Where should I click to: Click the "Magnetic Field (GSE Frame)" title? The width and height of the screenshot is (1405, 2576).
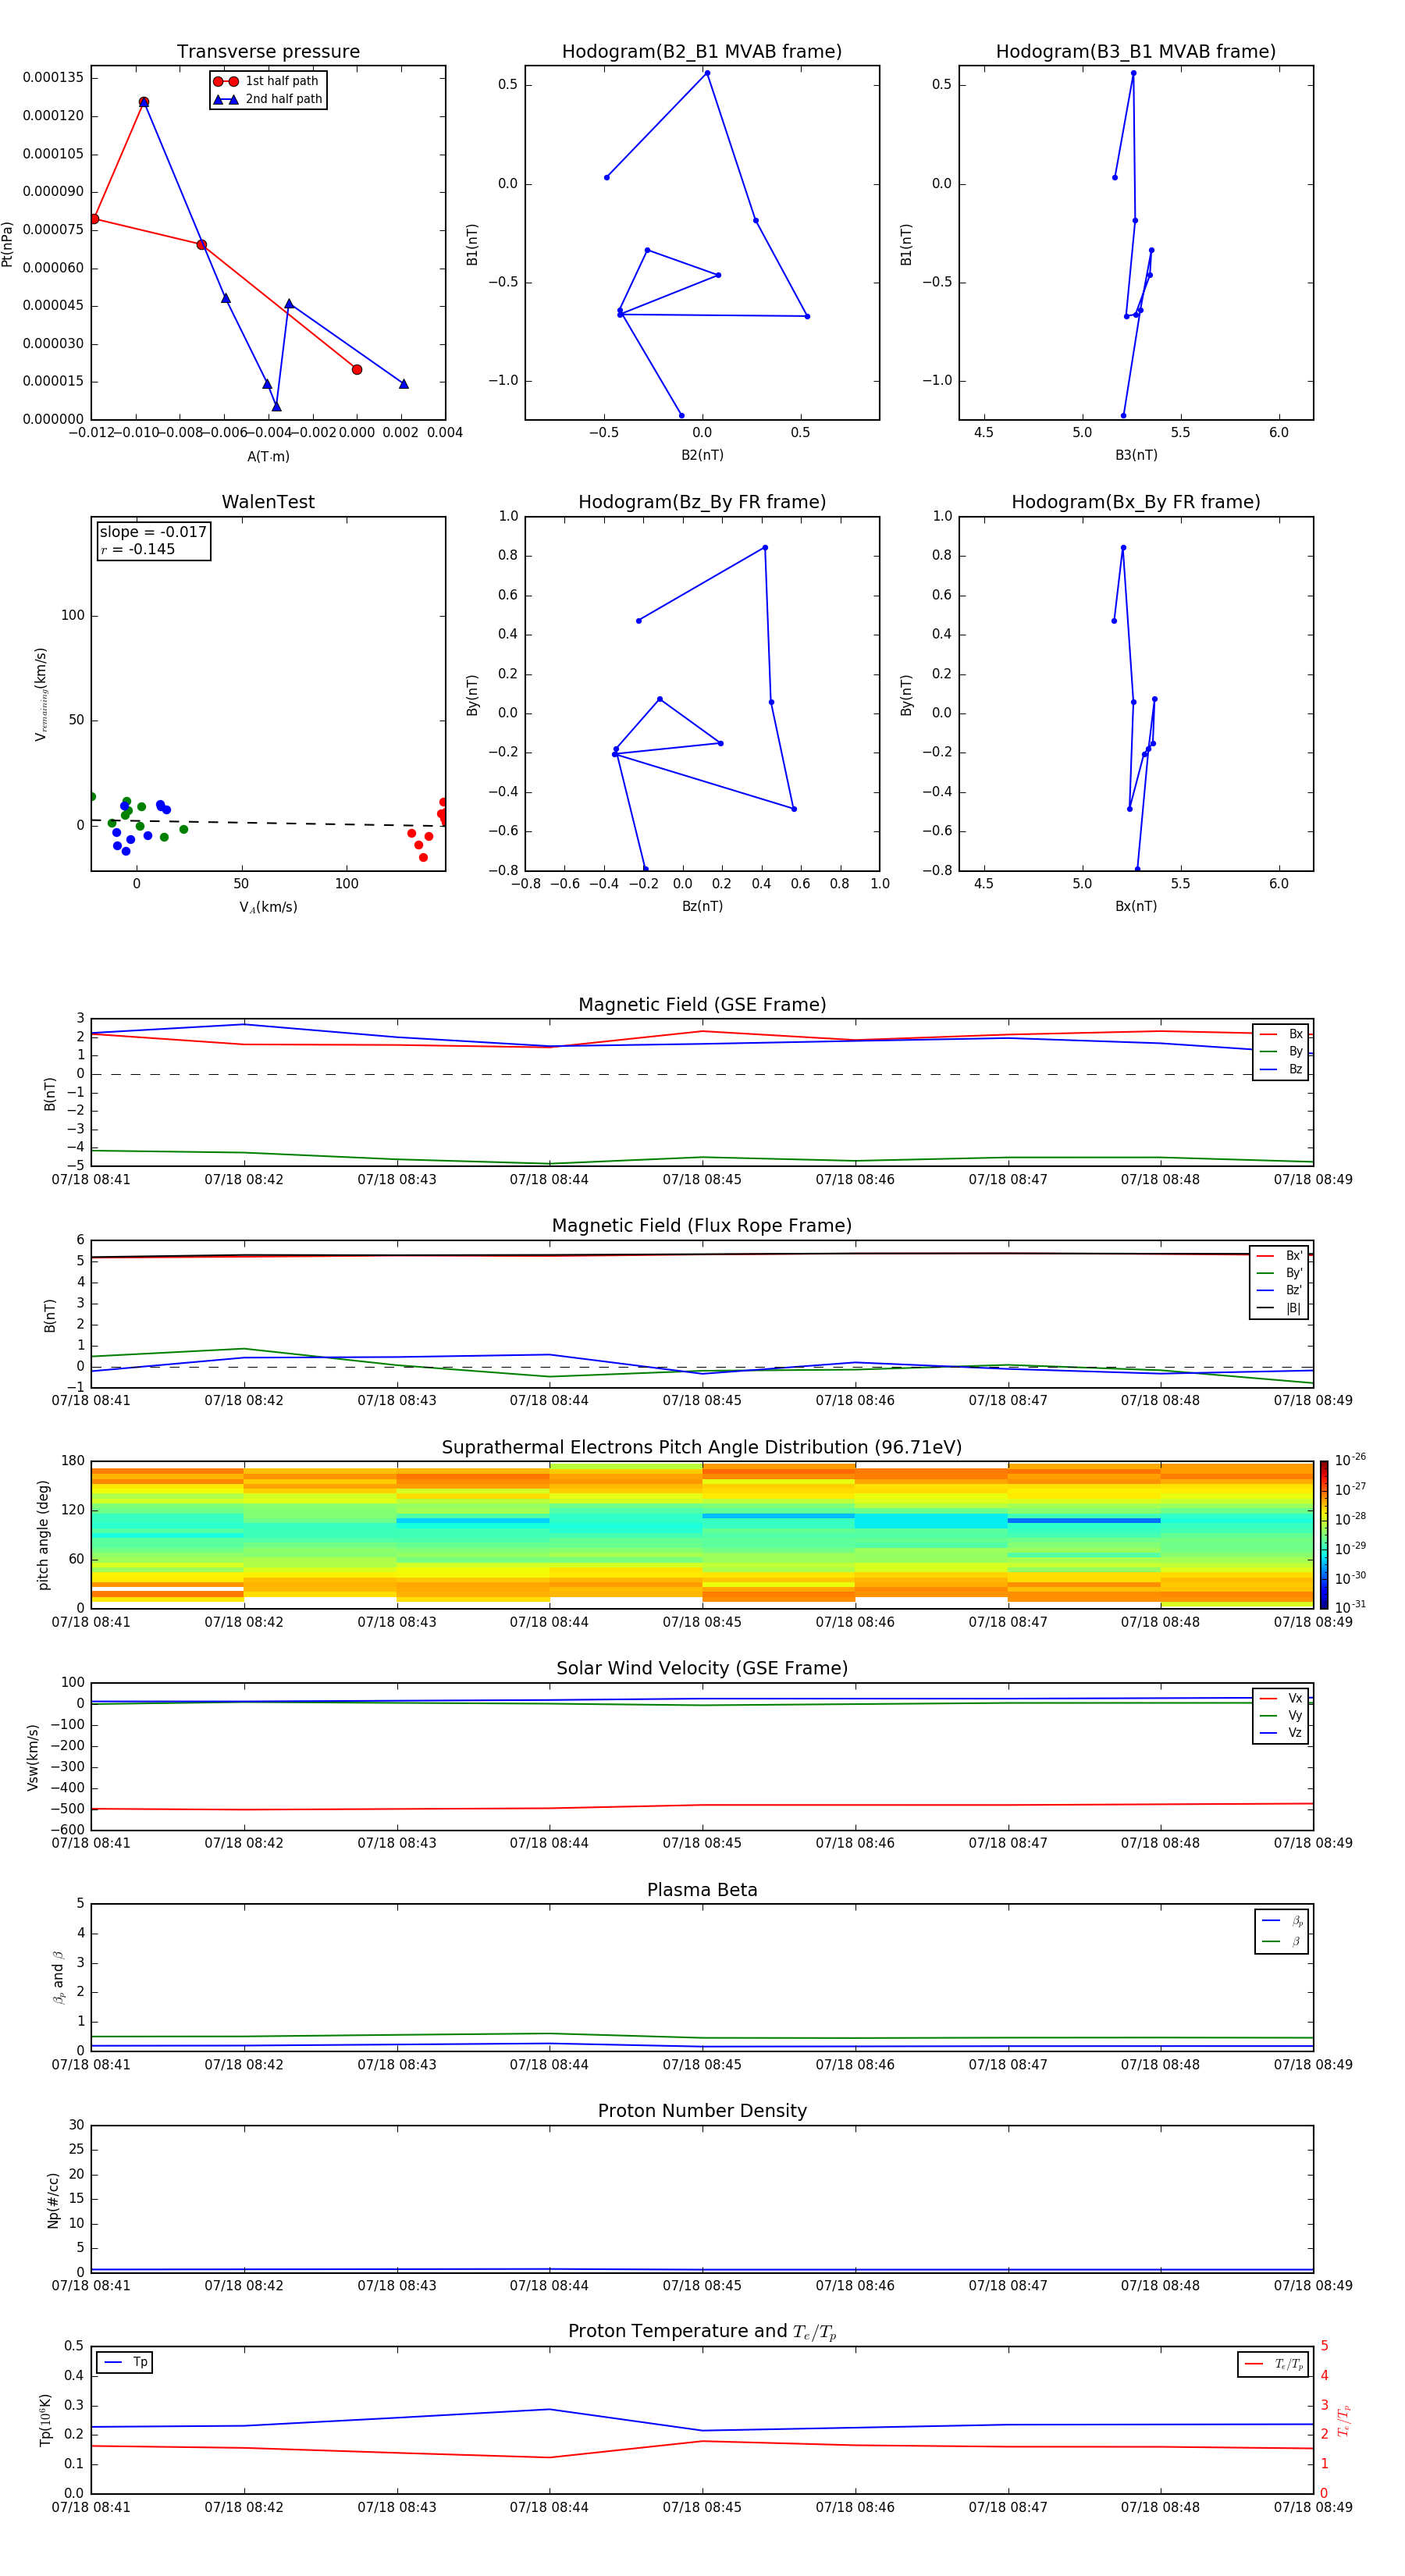tap(702, 1005)
